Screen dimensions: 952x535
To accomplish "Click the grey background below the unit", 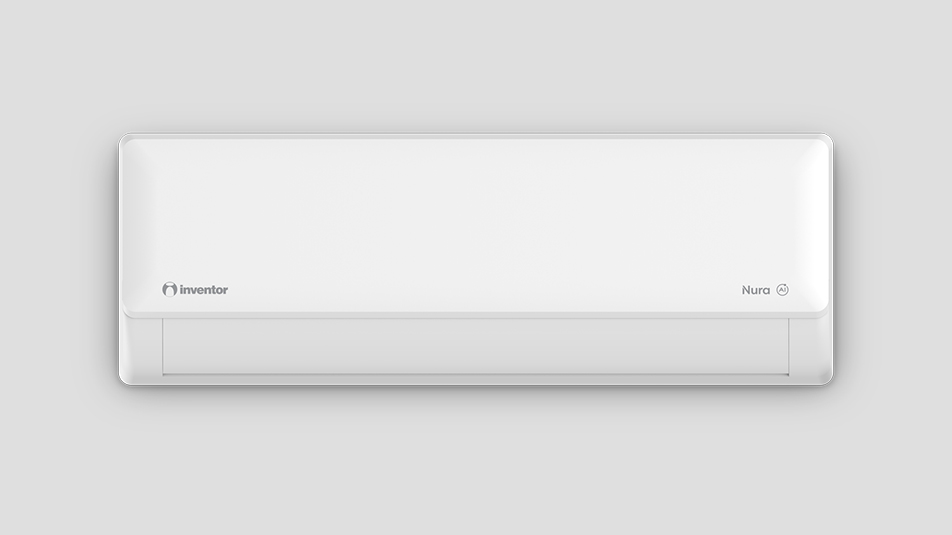I will [475, 460].
